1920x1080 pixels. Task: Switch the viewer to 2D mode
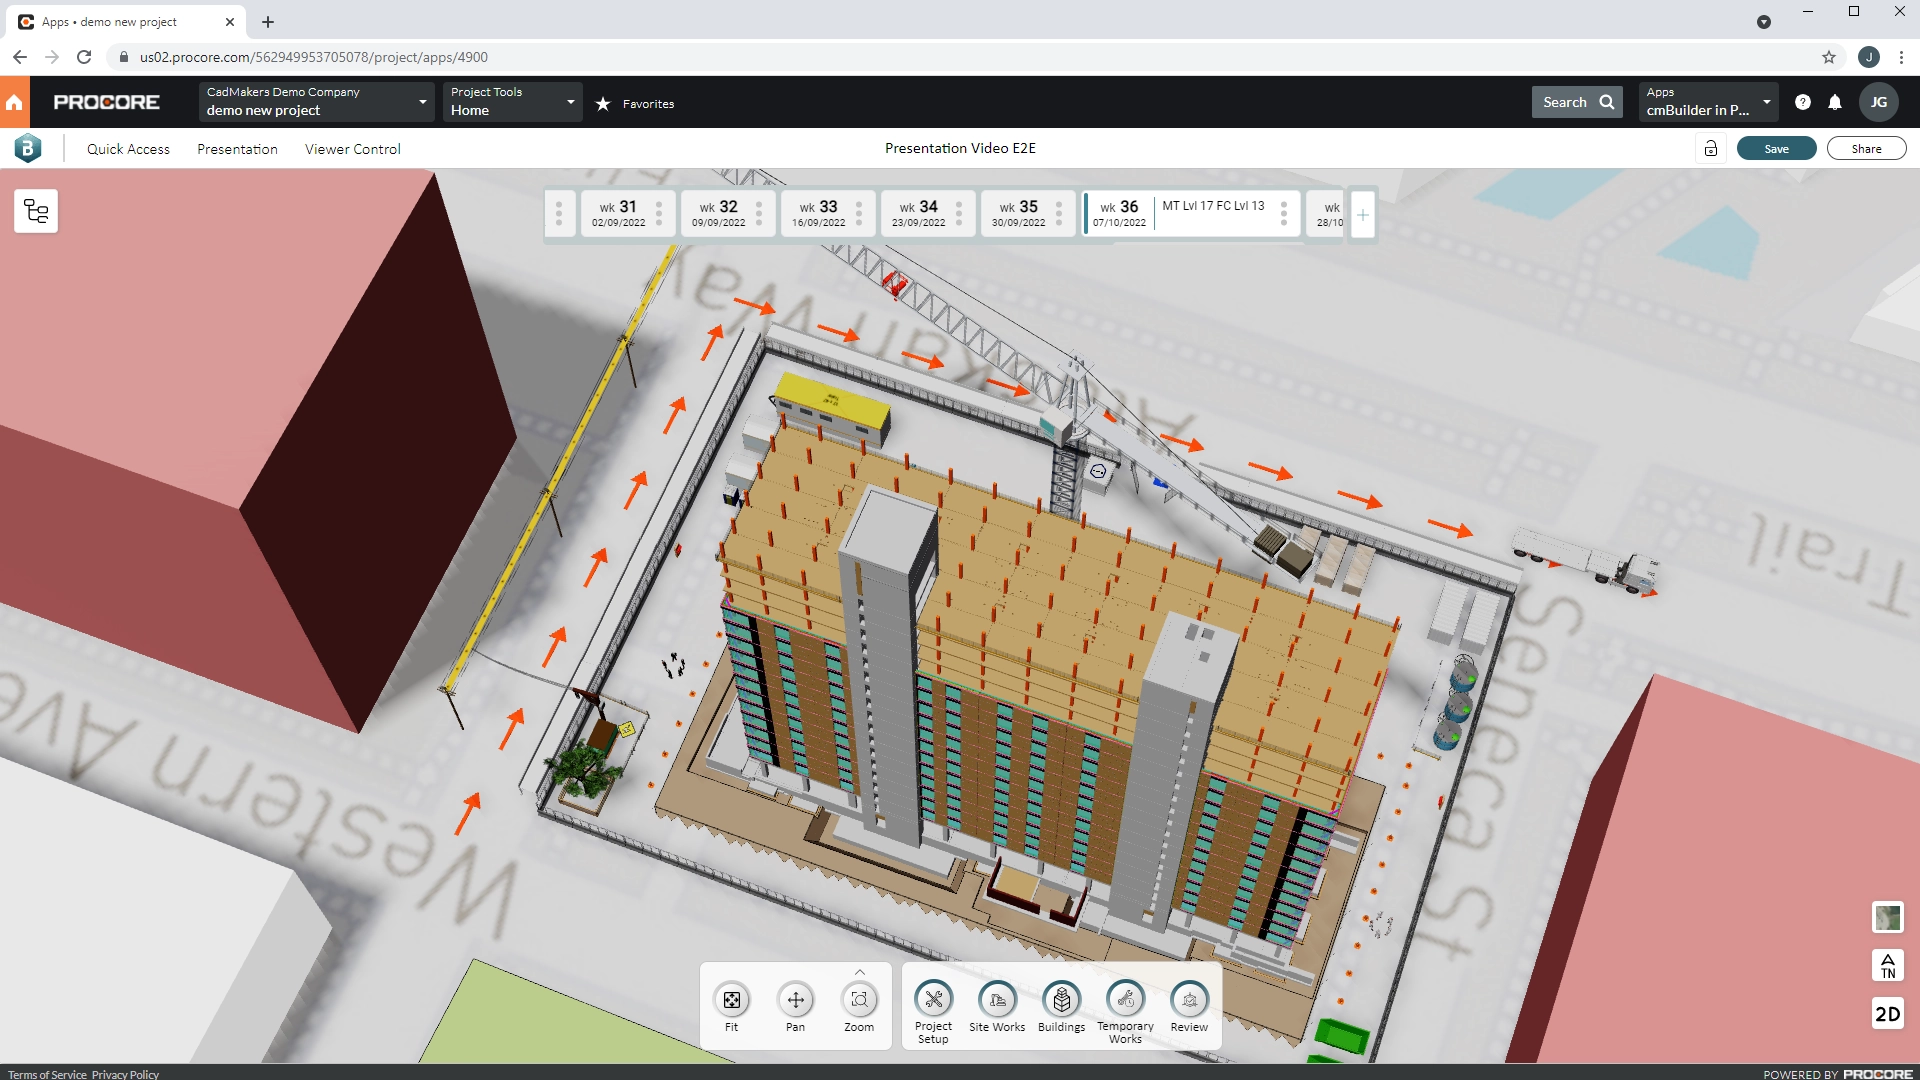pos(1889,1014)
